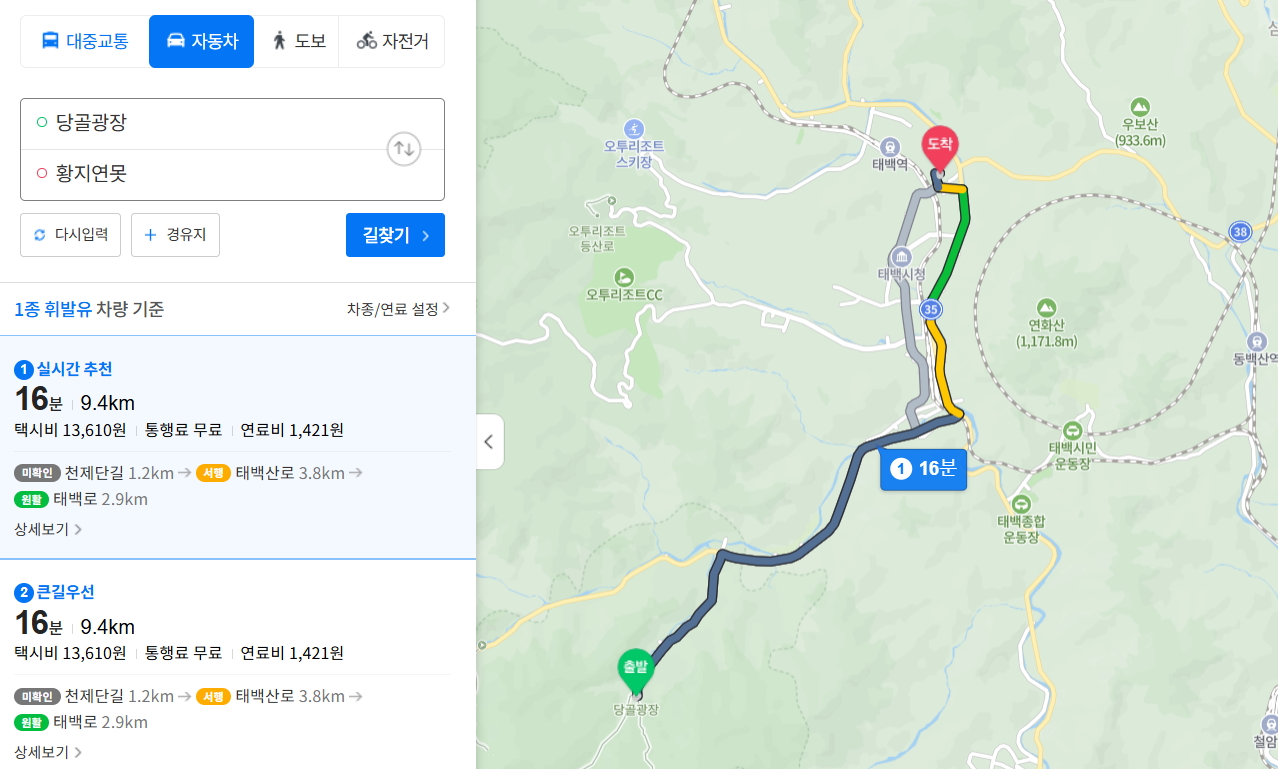
Task: Select the 우보산 mountain marker
Action: click(x=1139, y=106)
